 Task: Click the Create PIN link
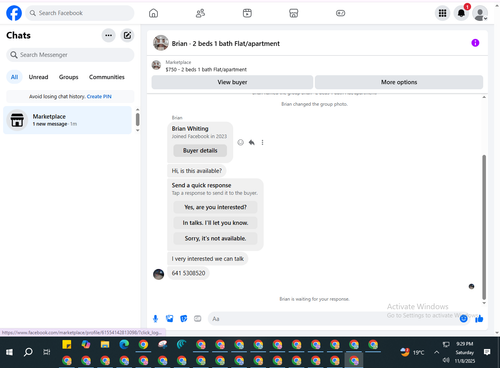coord(99,97)
